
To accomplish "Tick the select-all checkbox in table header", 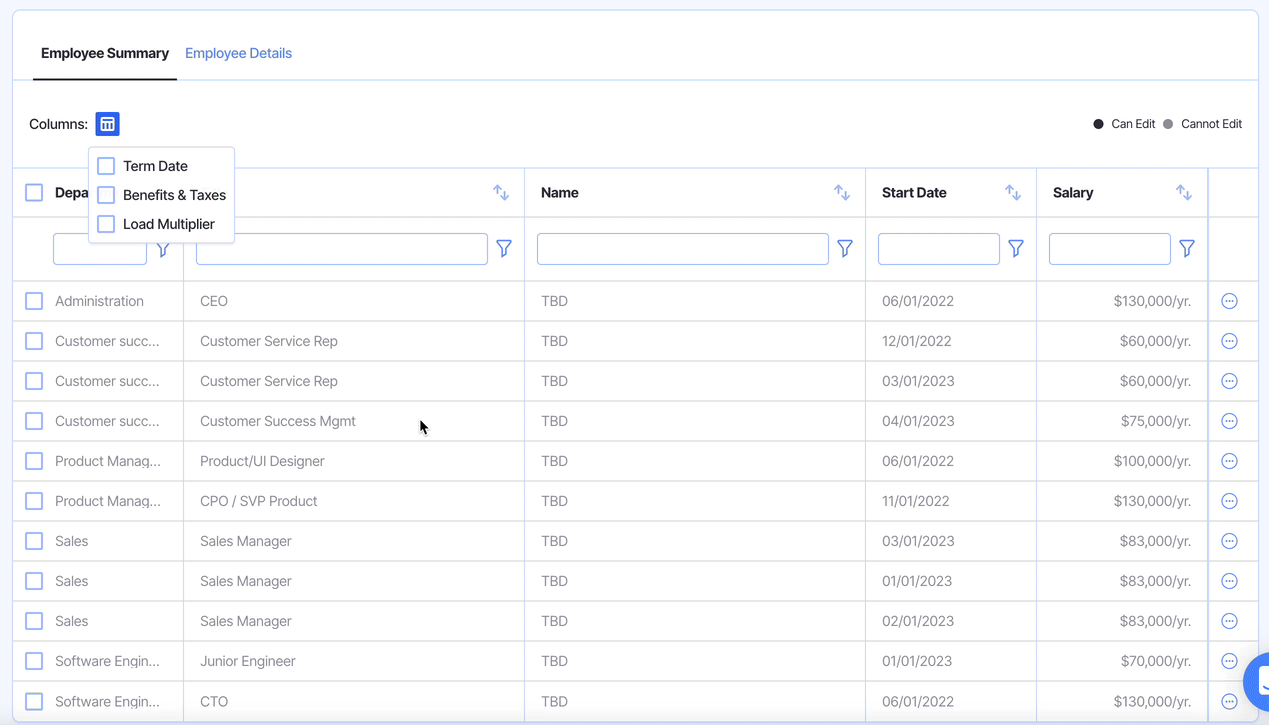I will point(34,193).
